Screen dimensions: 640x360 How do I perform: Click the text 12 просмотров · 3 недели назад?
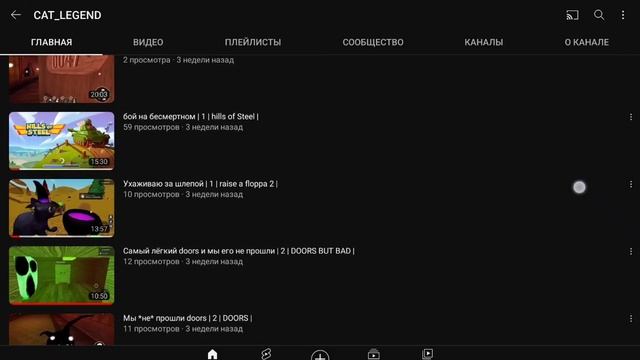[183, 262]
